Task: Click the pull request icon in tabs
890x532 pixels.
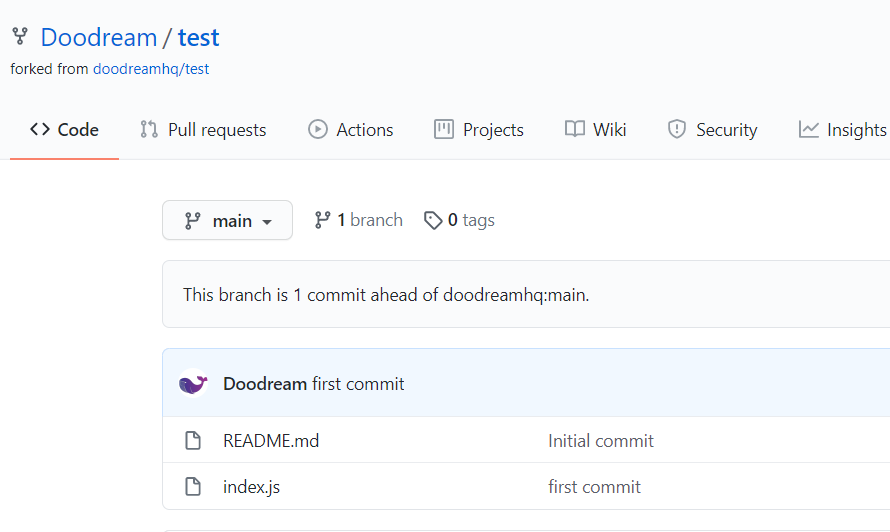Action: coord(149,129)
